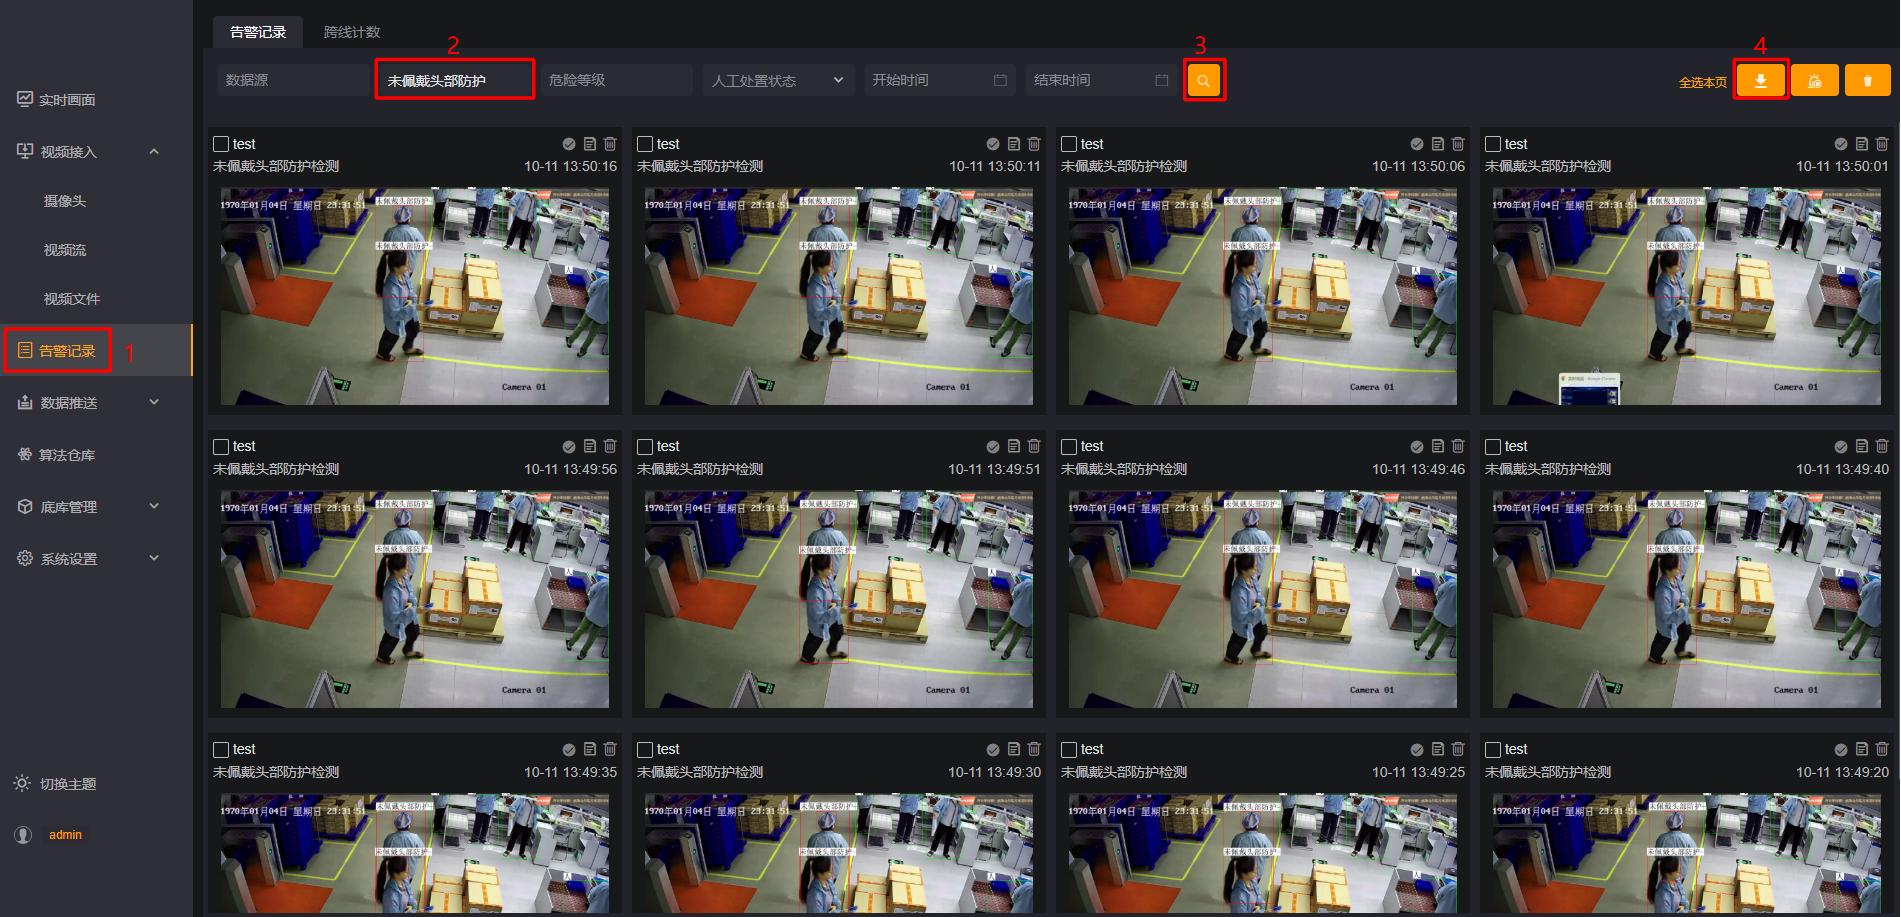Open details document icon for 13:50:11 alarm
This screenshot has height=917, width=1901.
(1013, 144)
